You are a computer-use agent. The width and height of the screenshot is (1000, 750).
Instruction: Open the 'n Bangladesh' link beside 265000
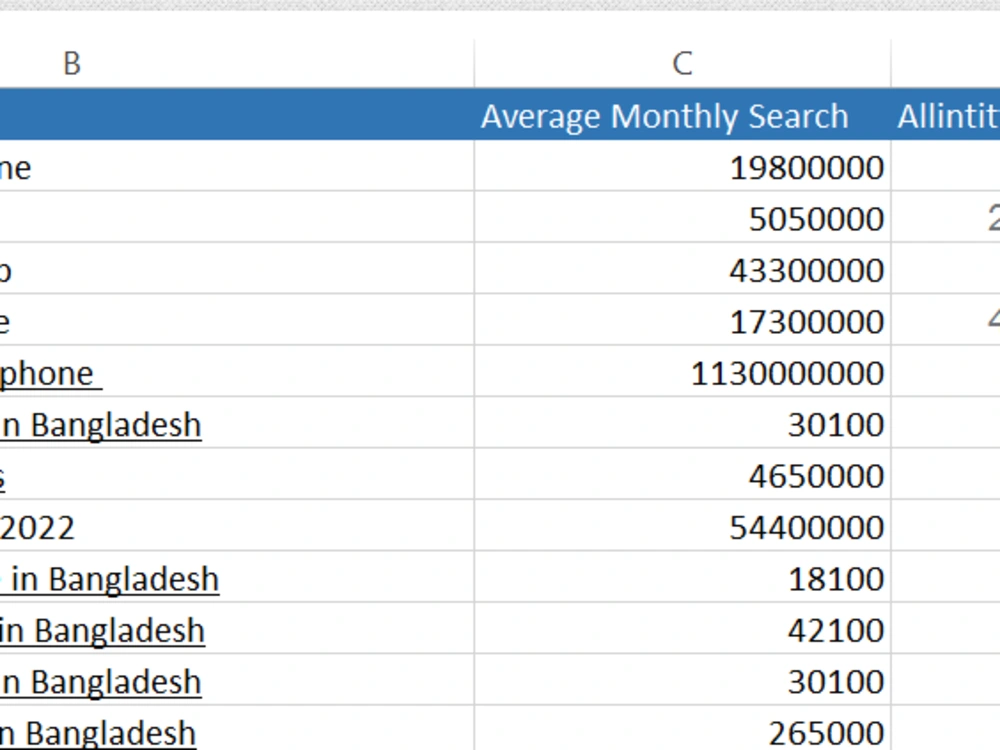(98, 733)
